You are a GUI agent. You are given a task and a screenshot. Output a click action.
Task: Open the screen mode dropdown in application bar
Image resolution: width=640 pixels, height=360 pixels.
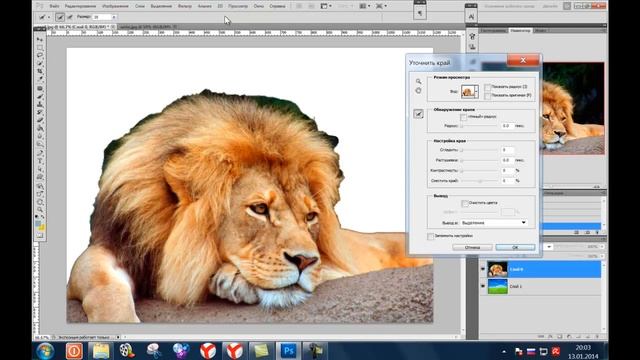pos(381,6)
